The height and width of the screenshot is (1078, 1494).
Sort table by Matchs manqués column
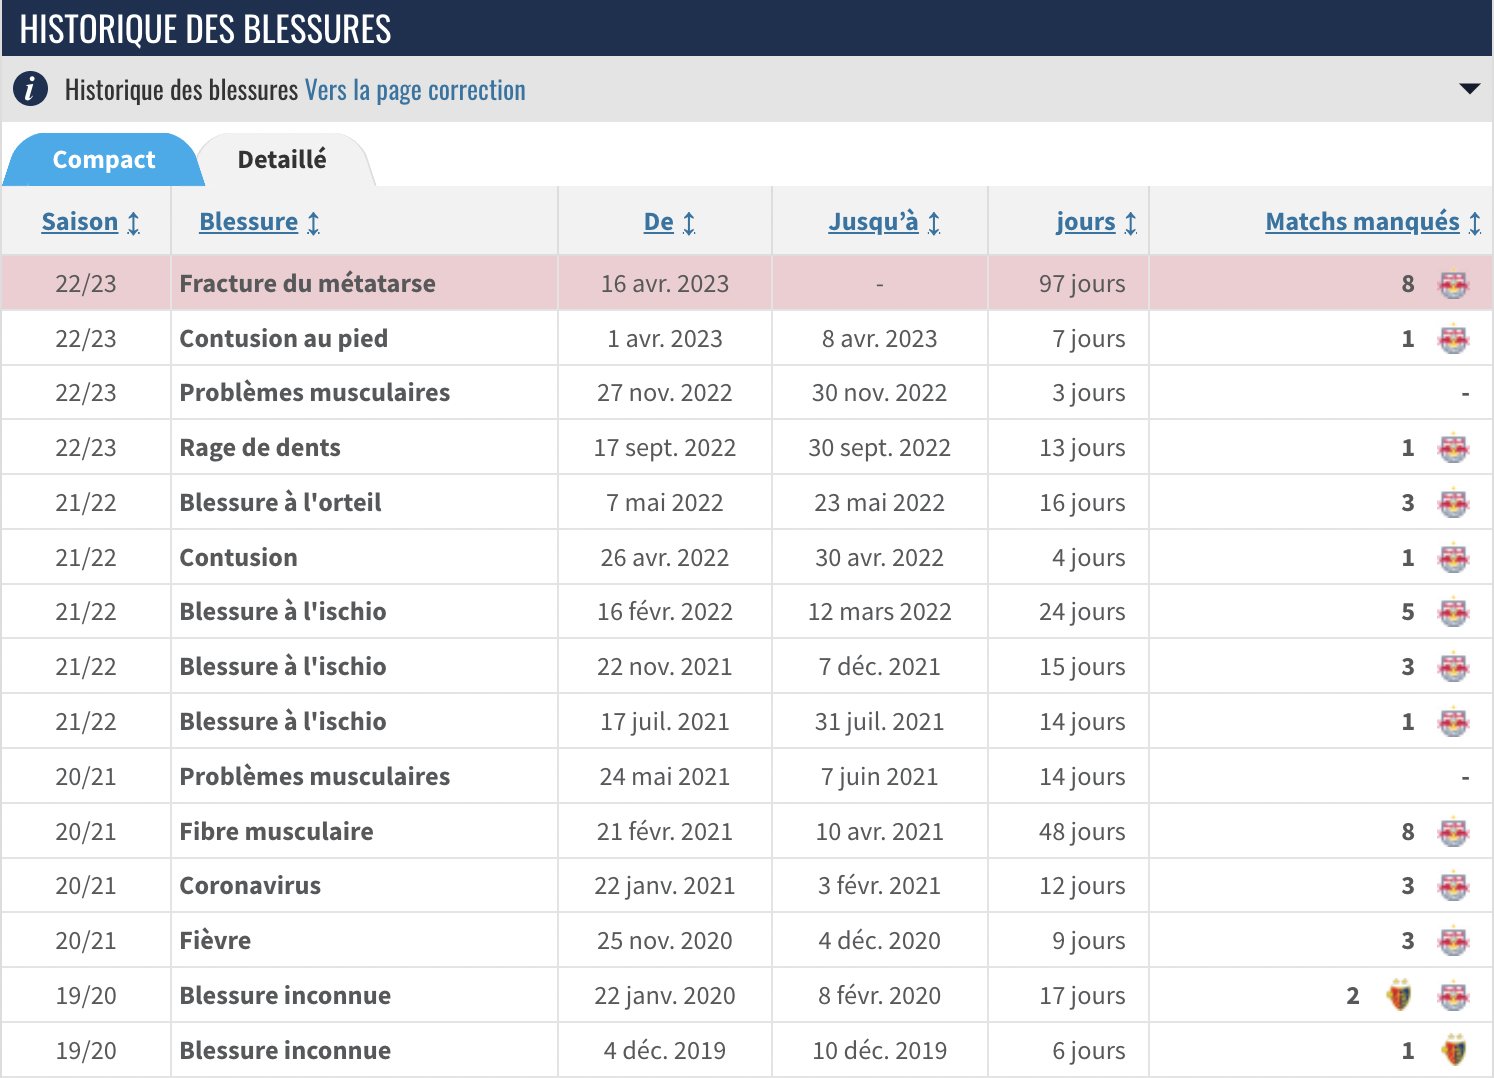1362,222
